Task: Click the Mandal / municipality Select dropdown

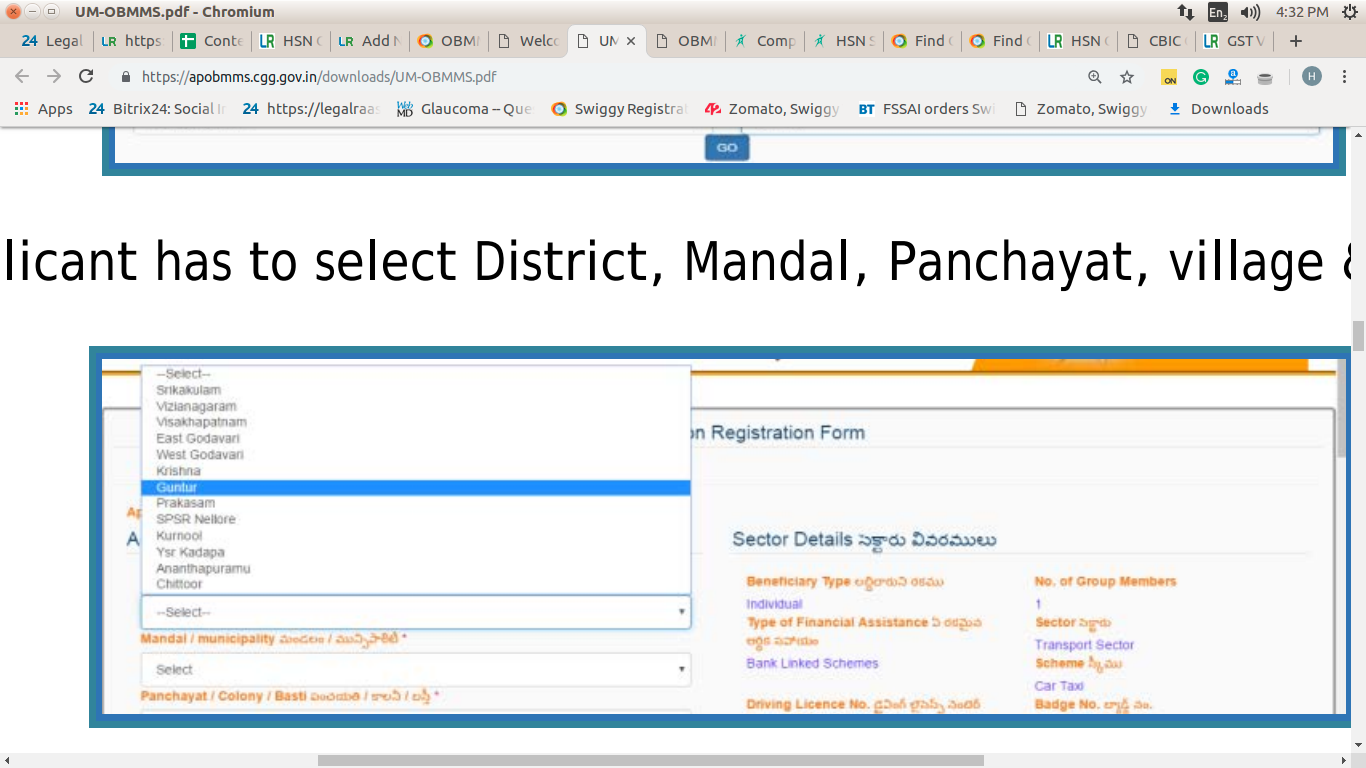Action: coord(416,669)
